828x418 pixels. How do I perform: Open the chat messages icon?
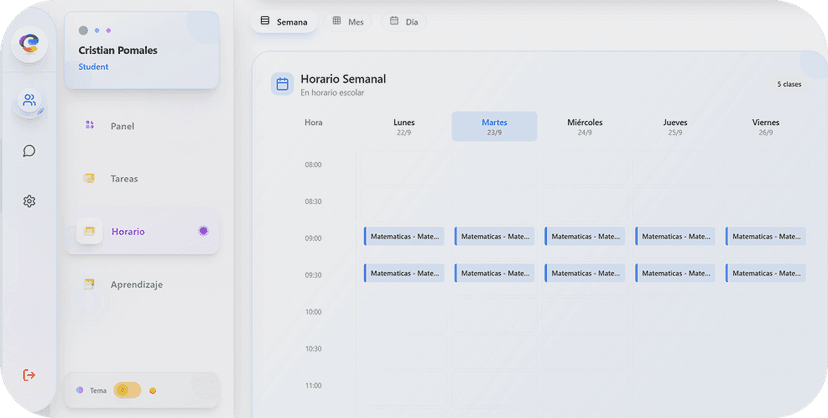pyautogui.click(x=29, y=151)
